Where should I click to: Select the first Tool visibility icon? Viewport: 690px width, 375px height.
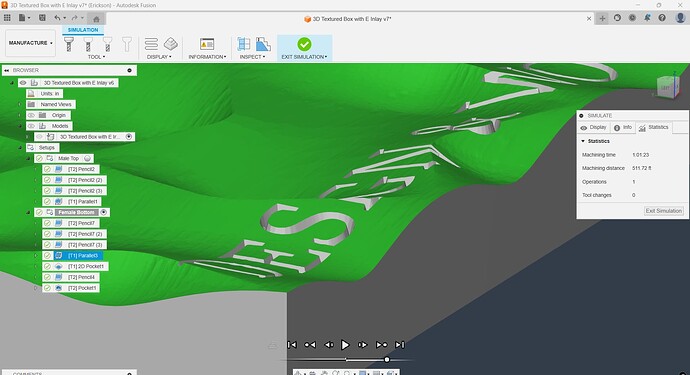[69, 44]
